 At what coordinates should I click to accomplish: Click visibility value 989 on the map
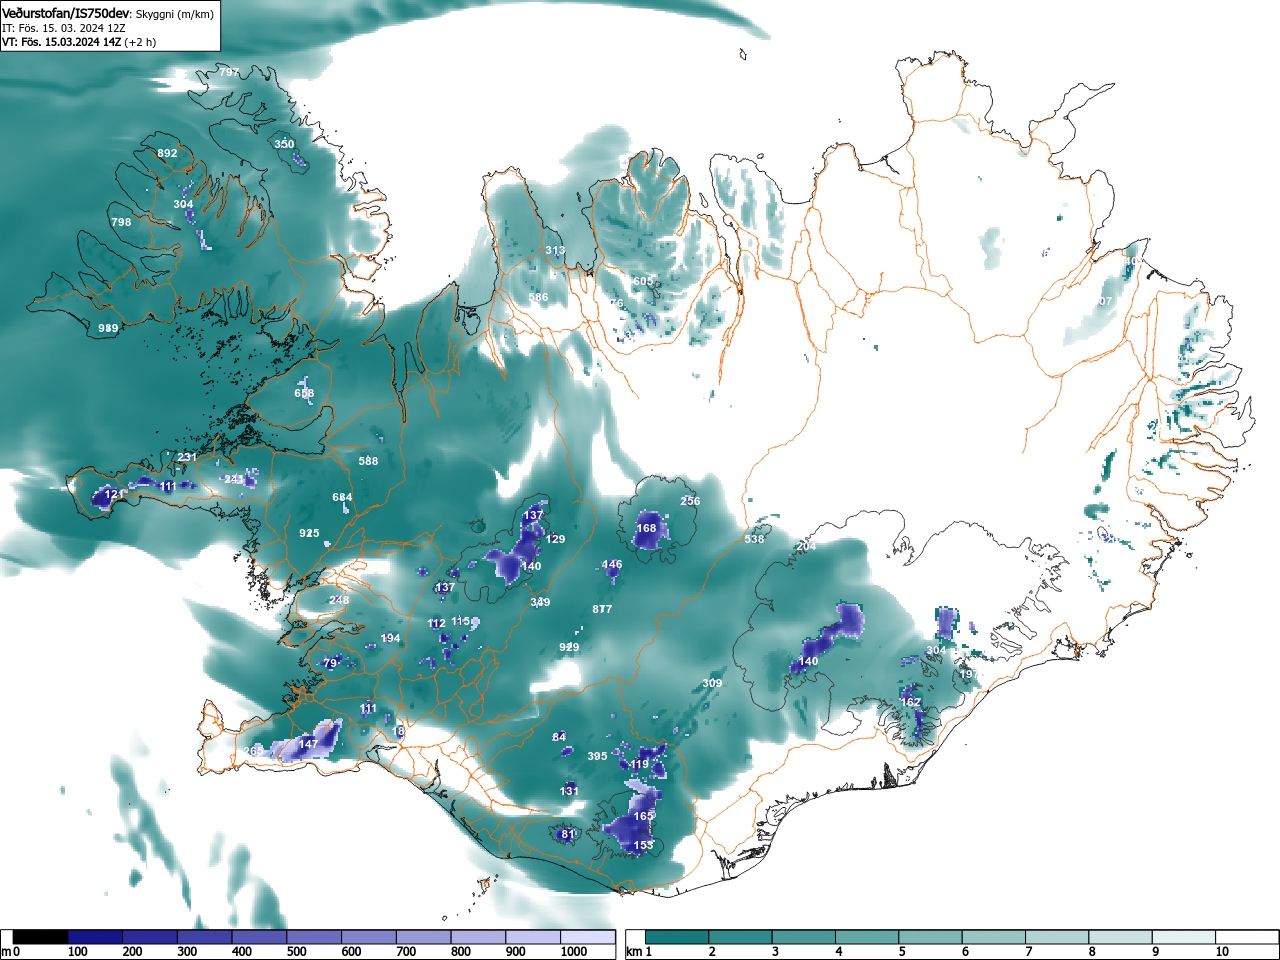click(x=108, y=328)
